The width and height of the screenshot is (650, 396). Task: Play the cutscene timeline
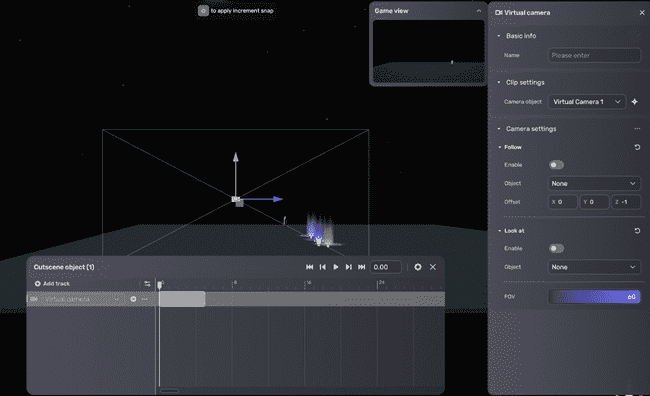pyautogui.click(x=336, y=267)
